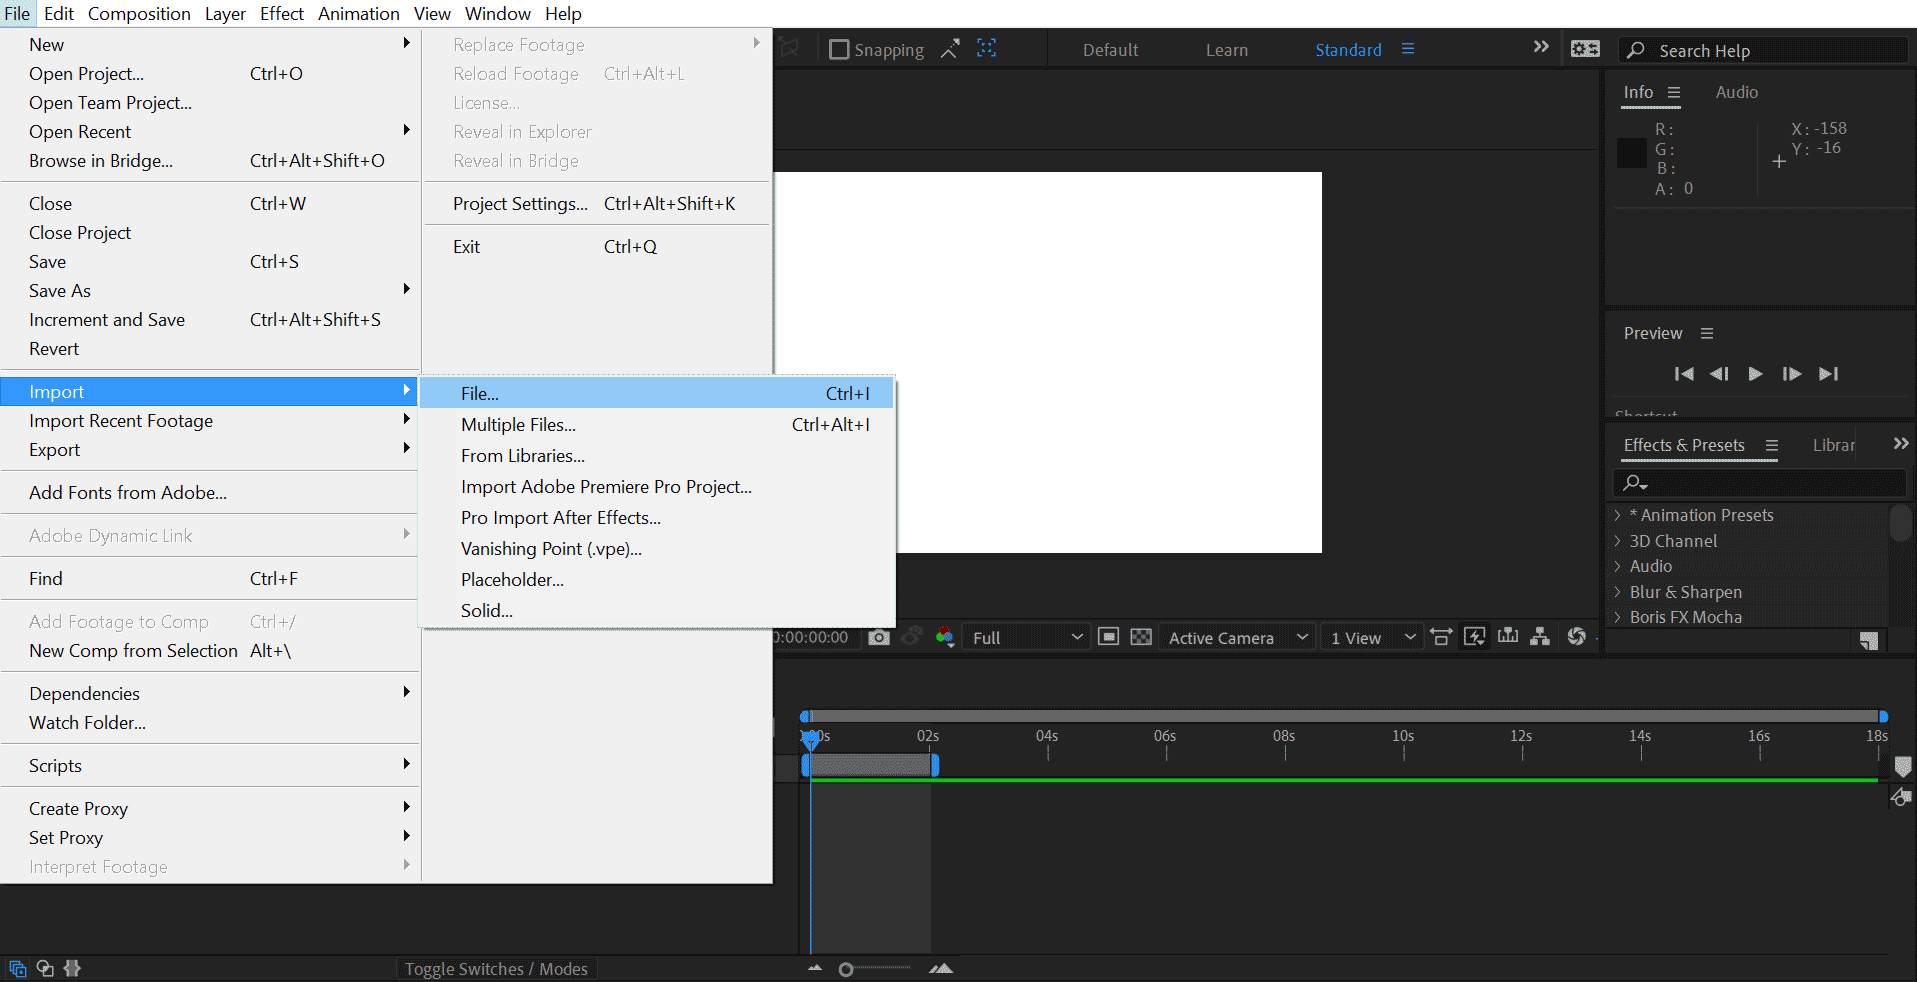This screenshot has height=982, width=1917.
Task: Open the Standard workspace menu icon
Action: pyautogui.click(x=1408, y=49)
